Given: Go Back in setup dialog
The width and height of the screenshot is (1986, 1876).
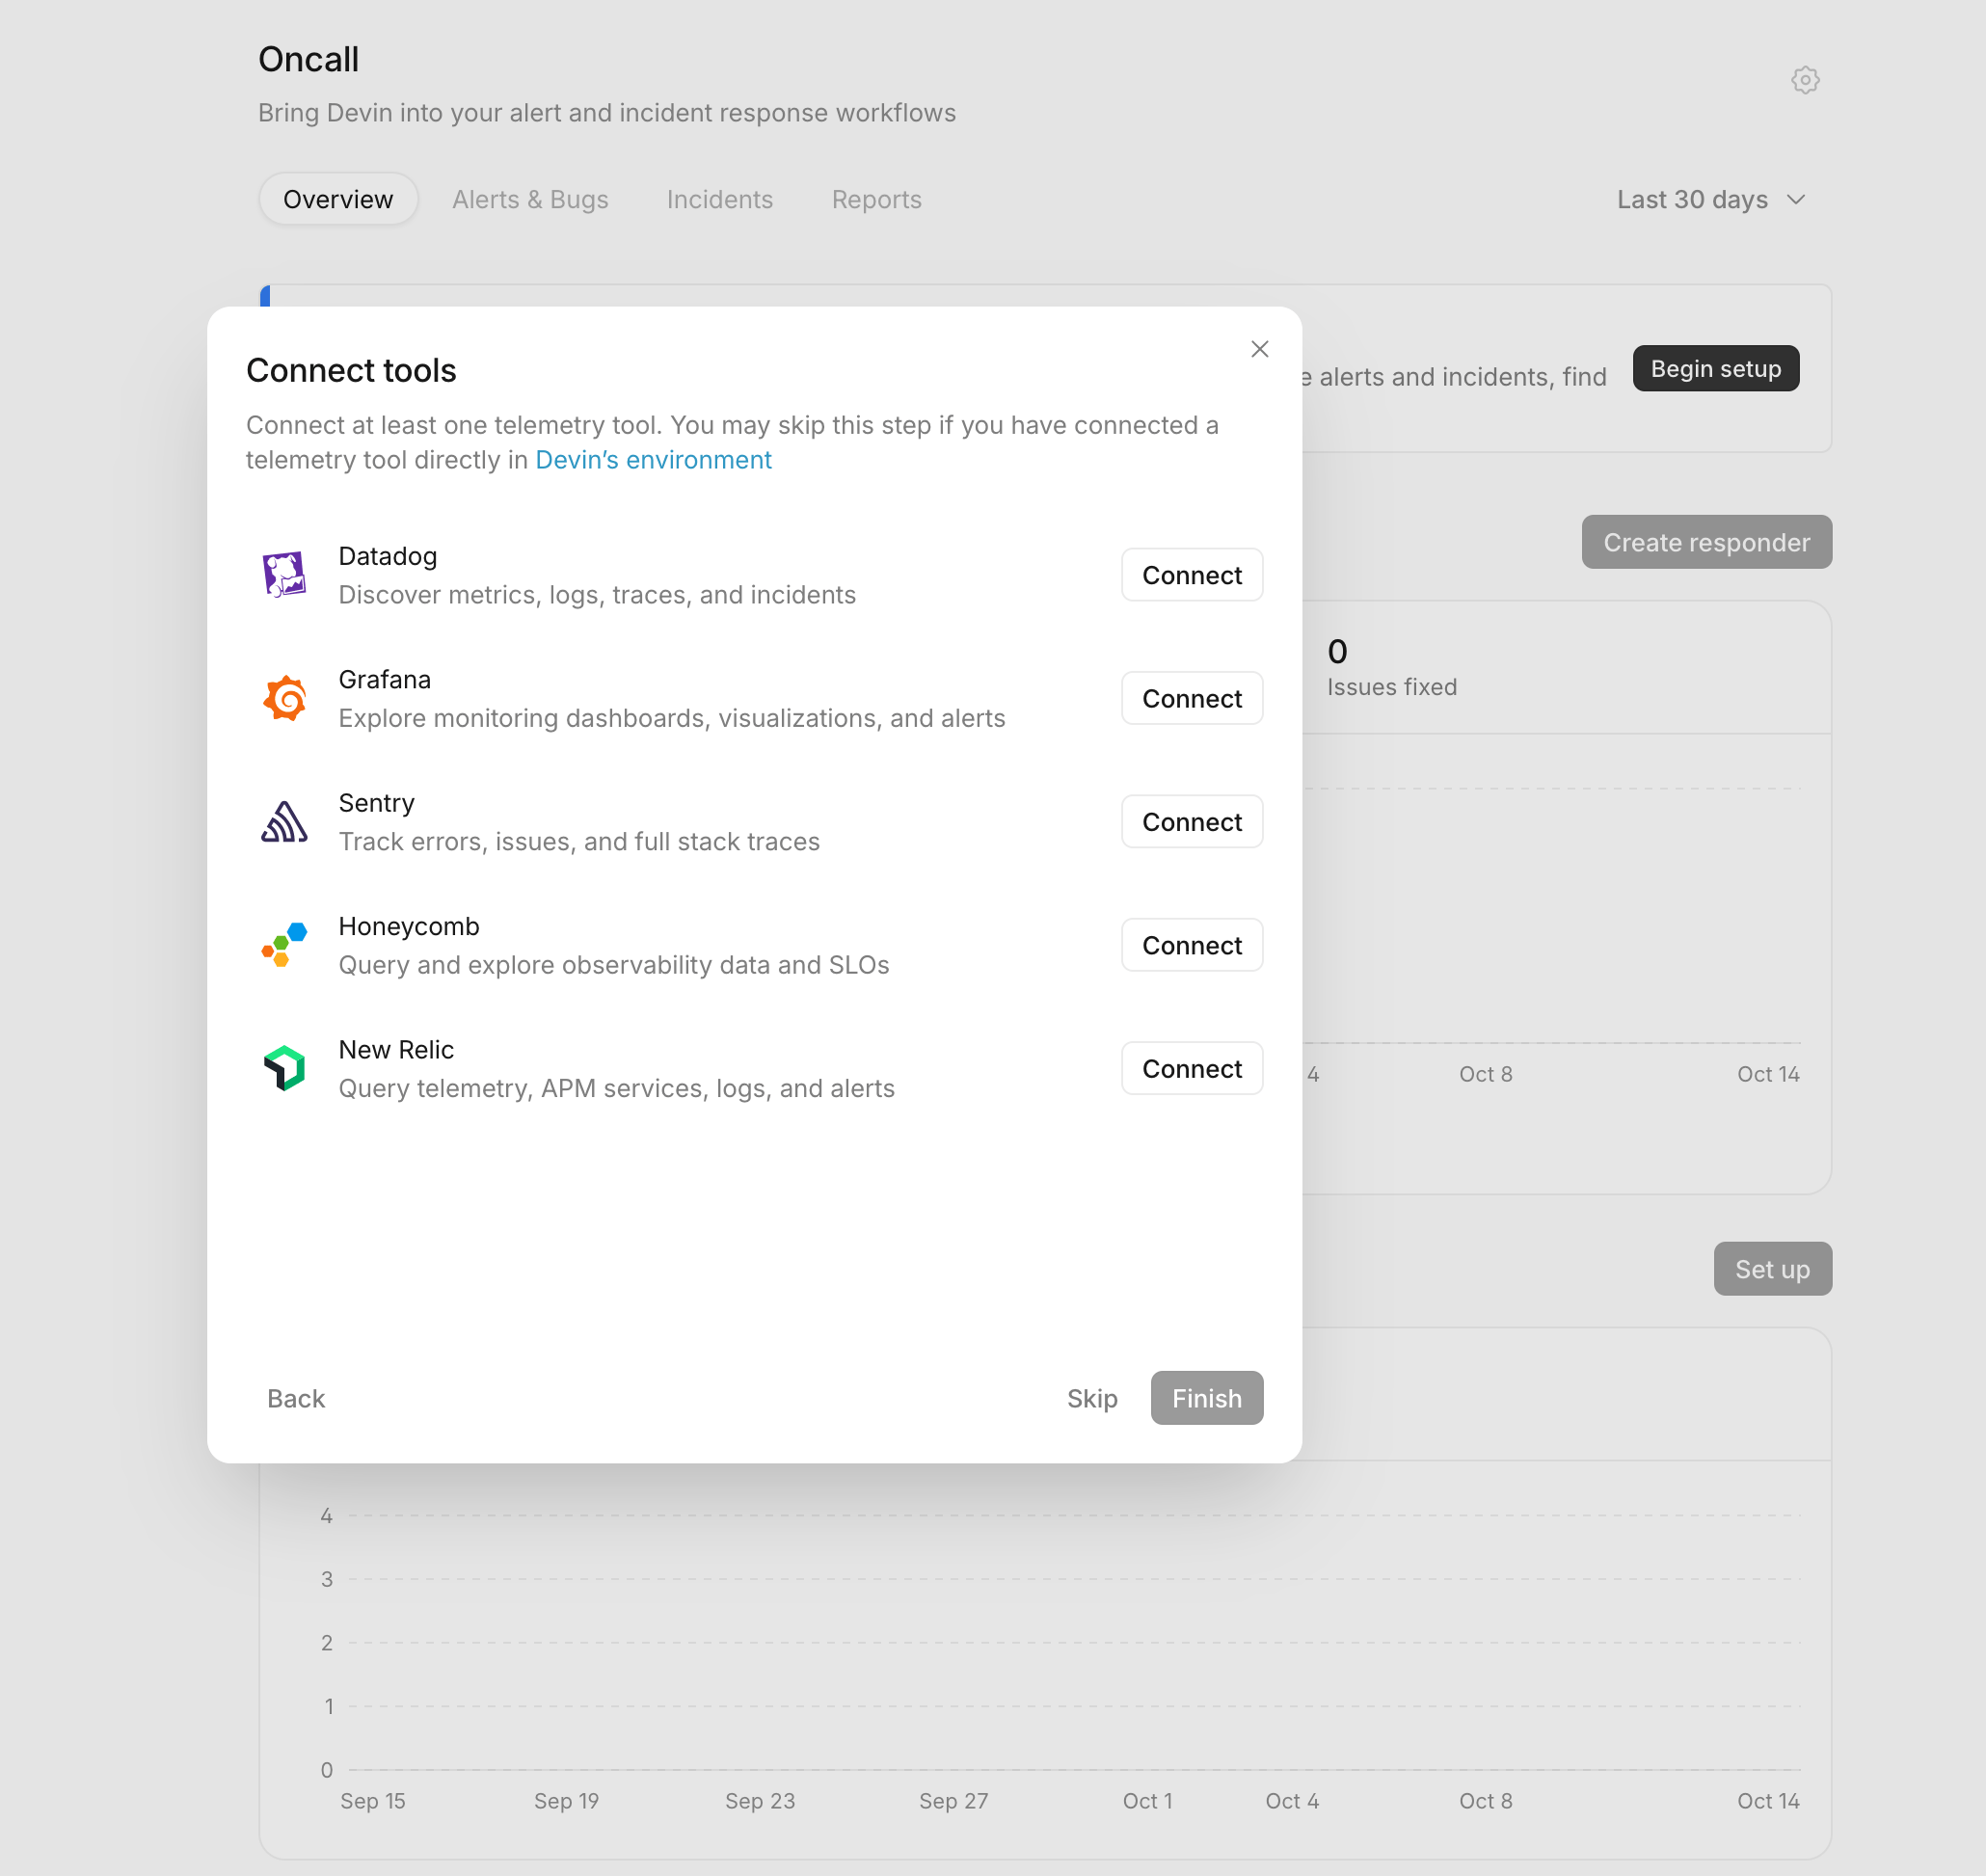Looking at the screenshot, I should [296, 1398].
